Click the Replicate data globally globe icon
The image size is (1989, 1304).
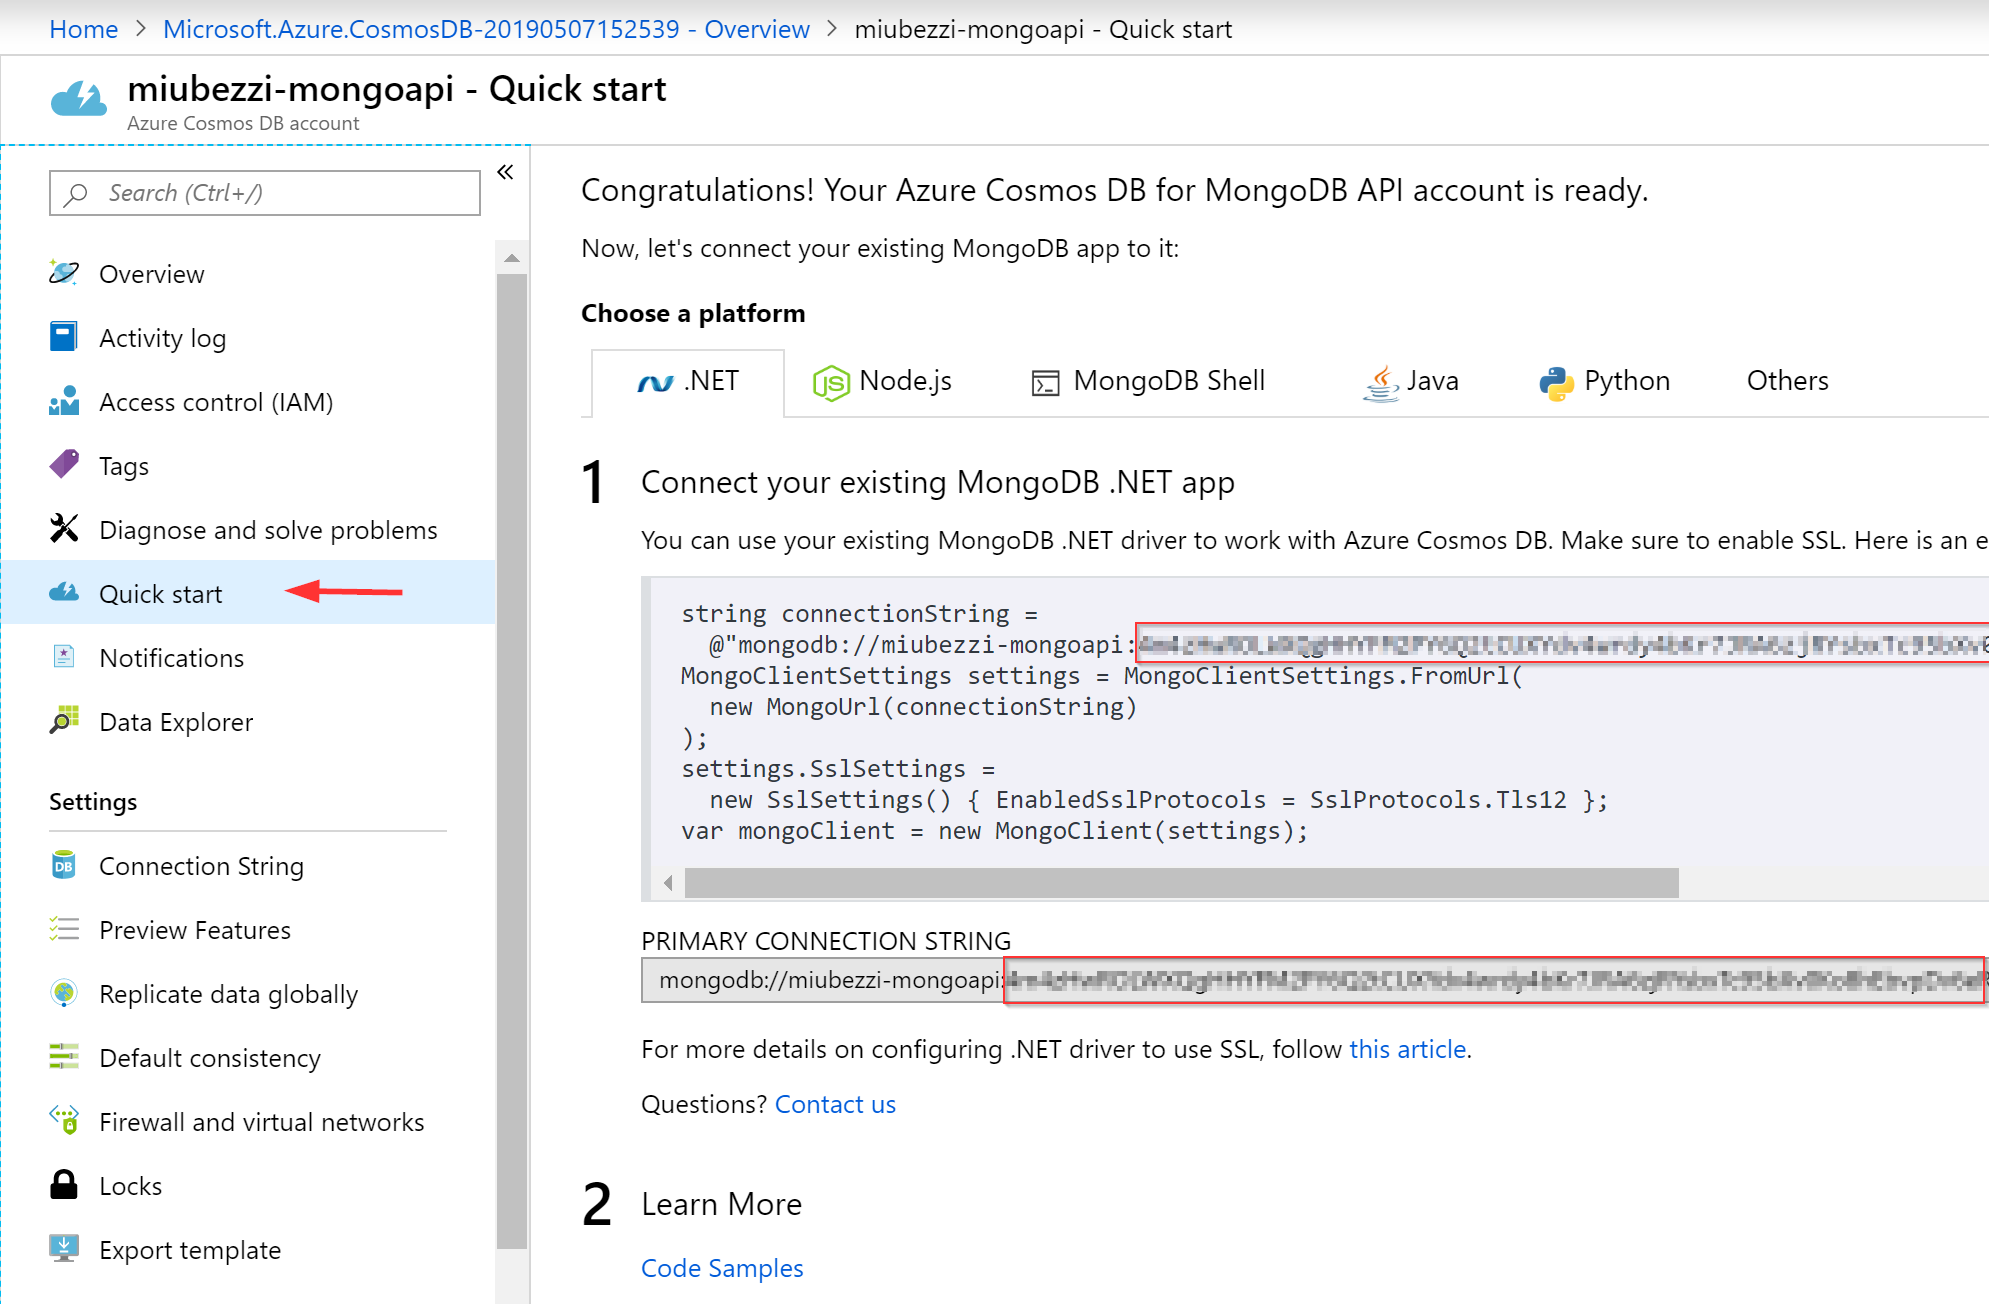64,993
